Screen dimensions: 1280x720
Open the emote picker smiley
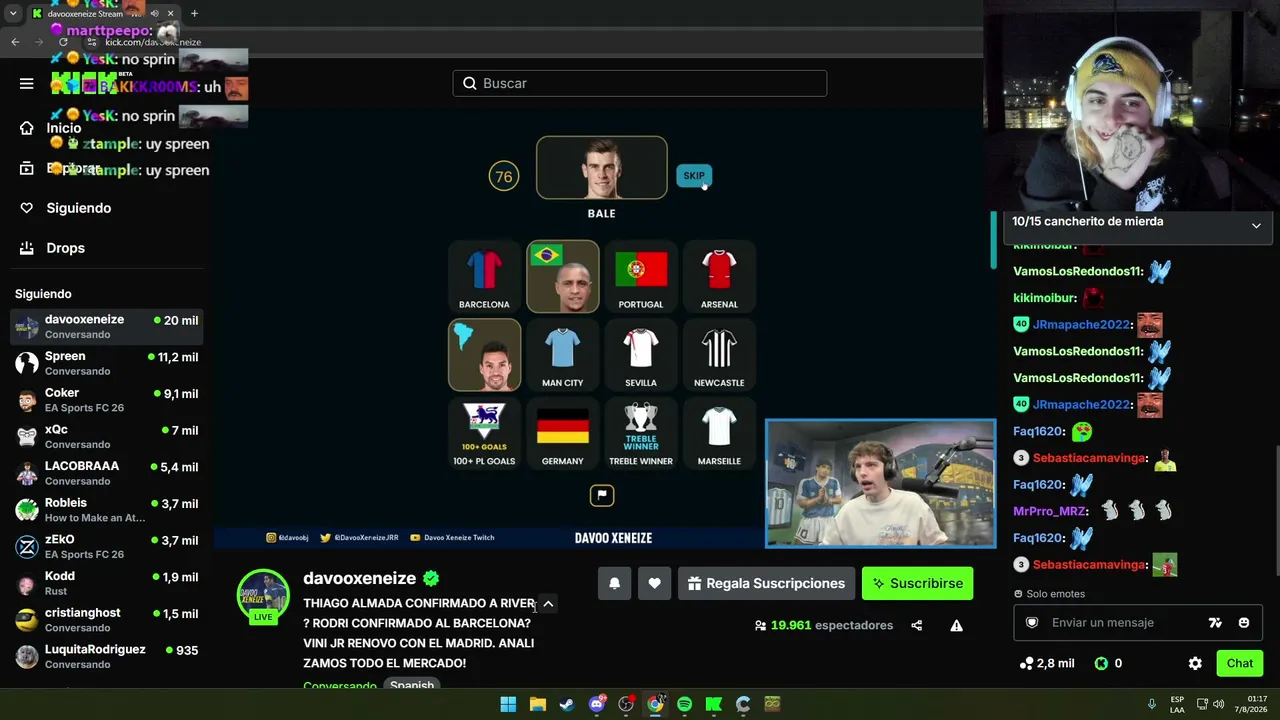tap(1244, 622)
